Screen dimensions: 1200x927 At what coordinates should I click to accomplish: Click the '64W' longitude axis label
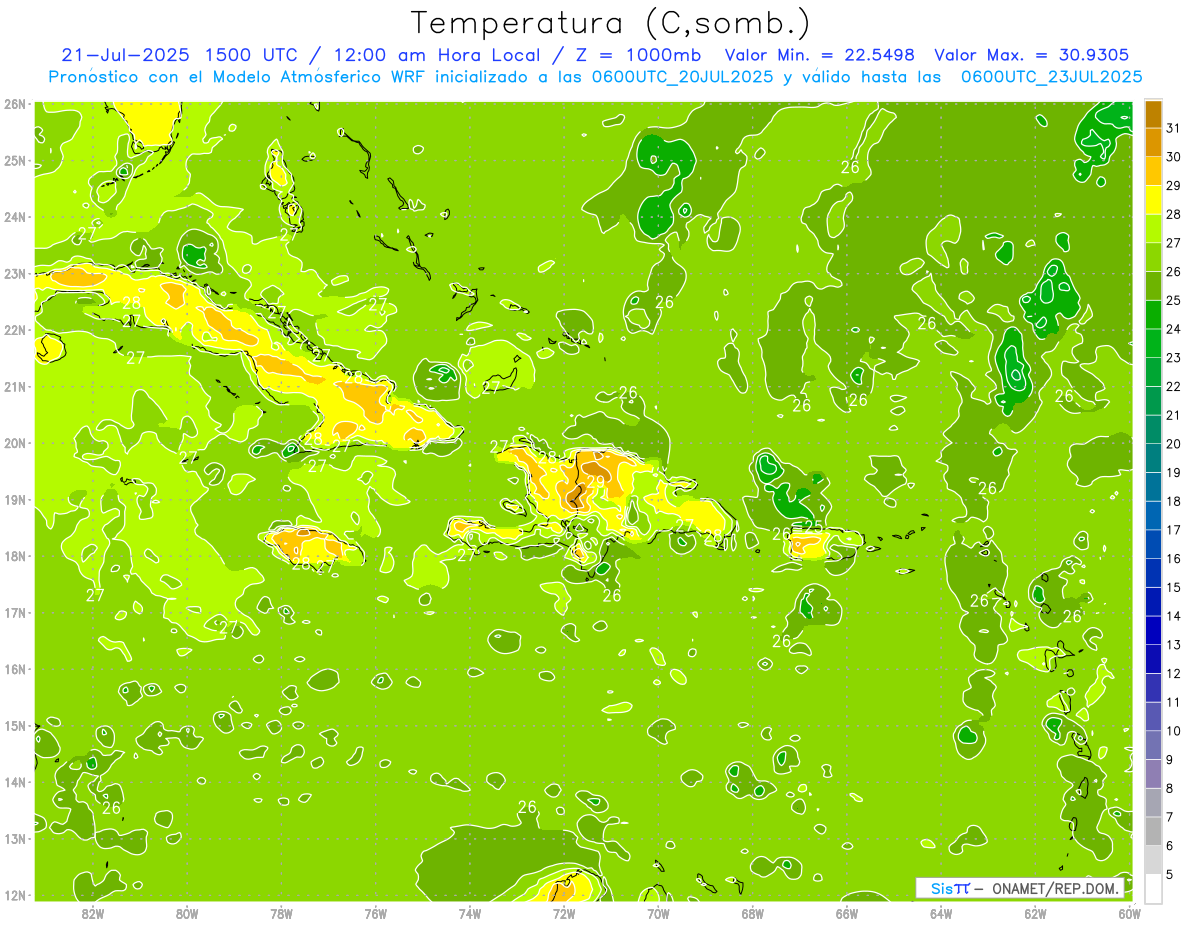941,913
